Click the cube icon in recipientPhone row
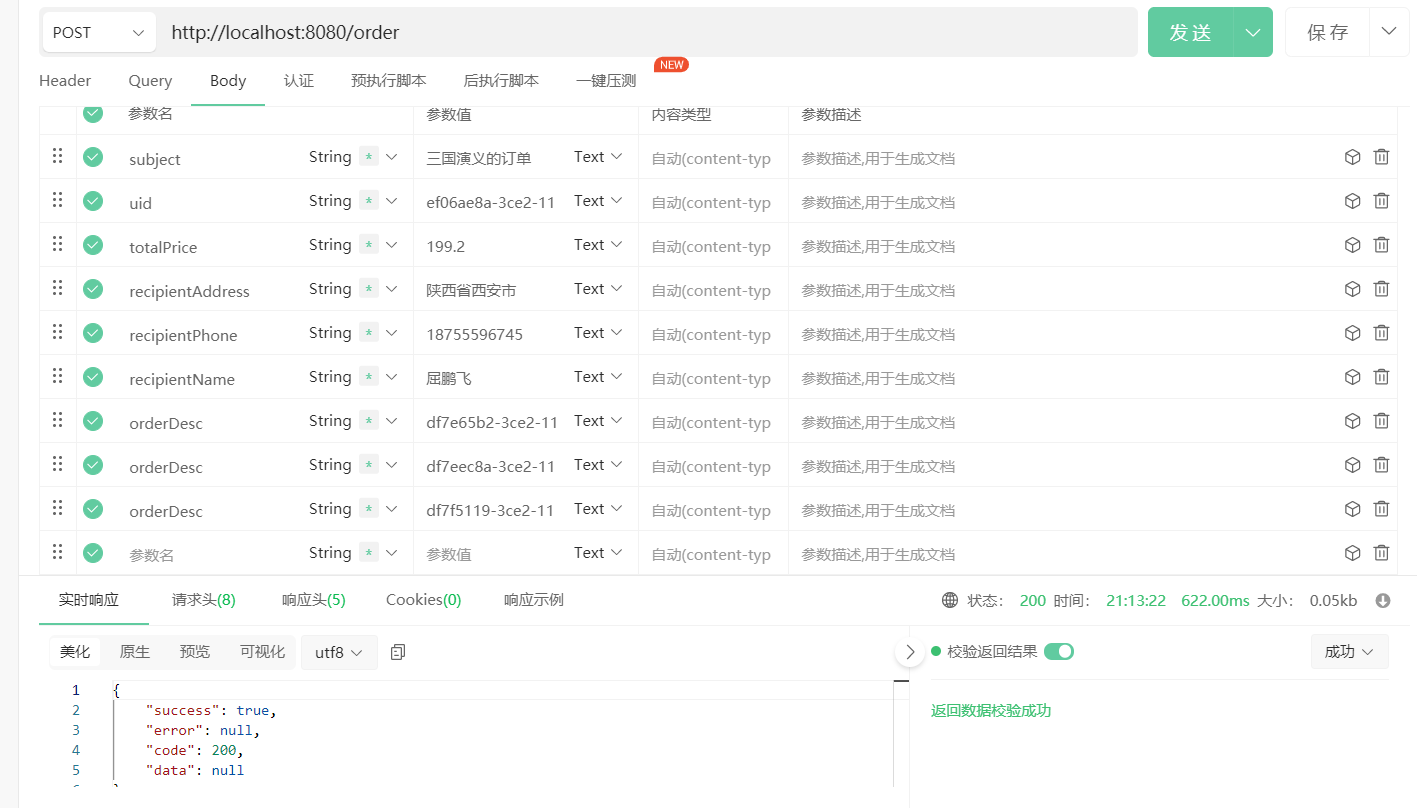The image size is (1417, 808). [x=1352, y=333]
